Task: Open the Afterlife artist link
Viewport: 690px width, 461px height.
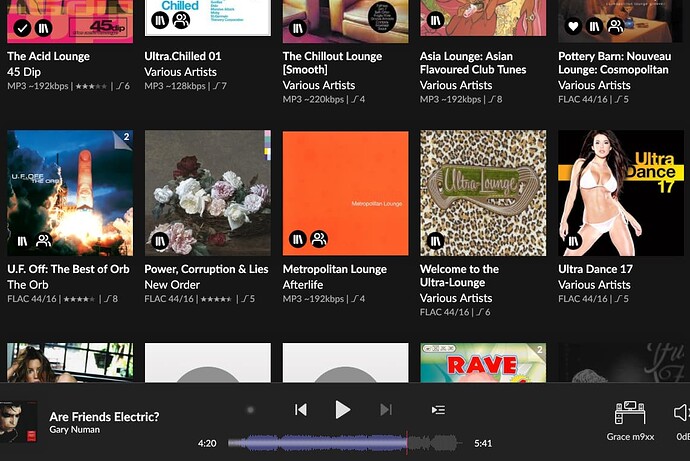Action: pos(303,285)
